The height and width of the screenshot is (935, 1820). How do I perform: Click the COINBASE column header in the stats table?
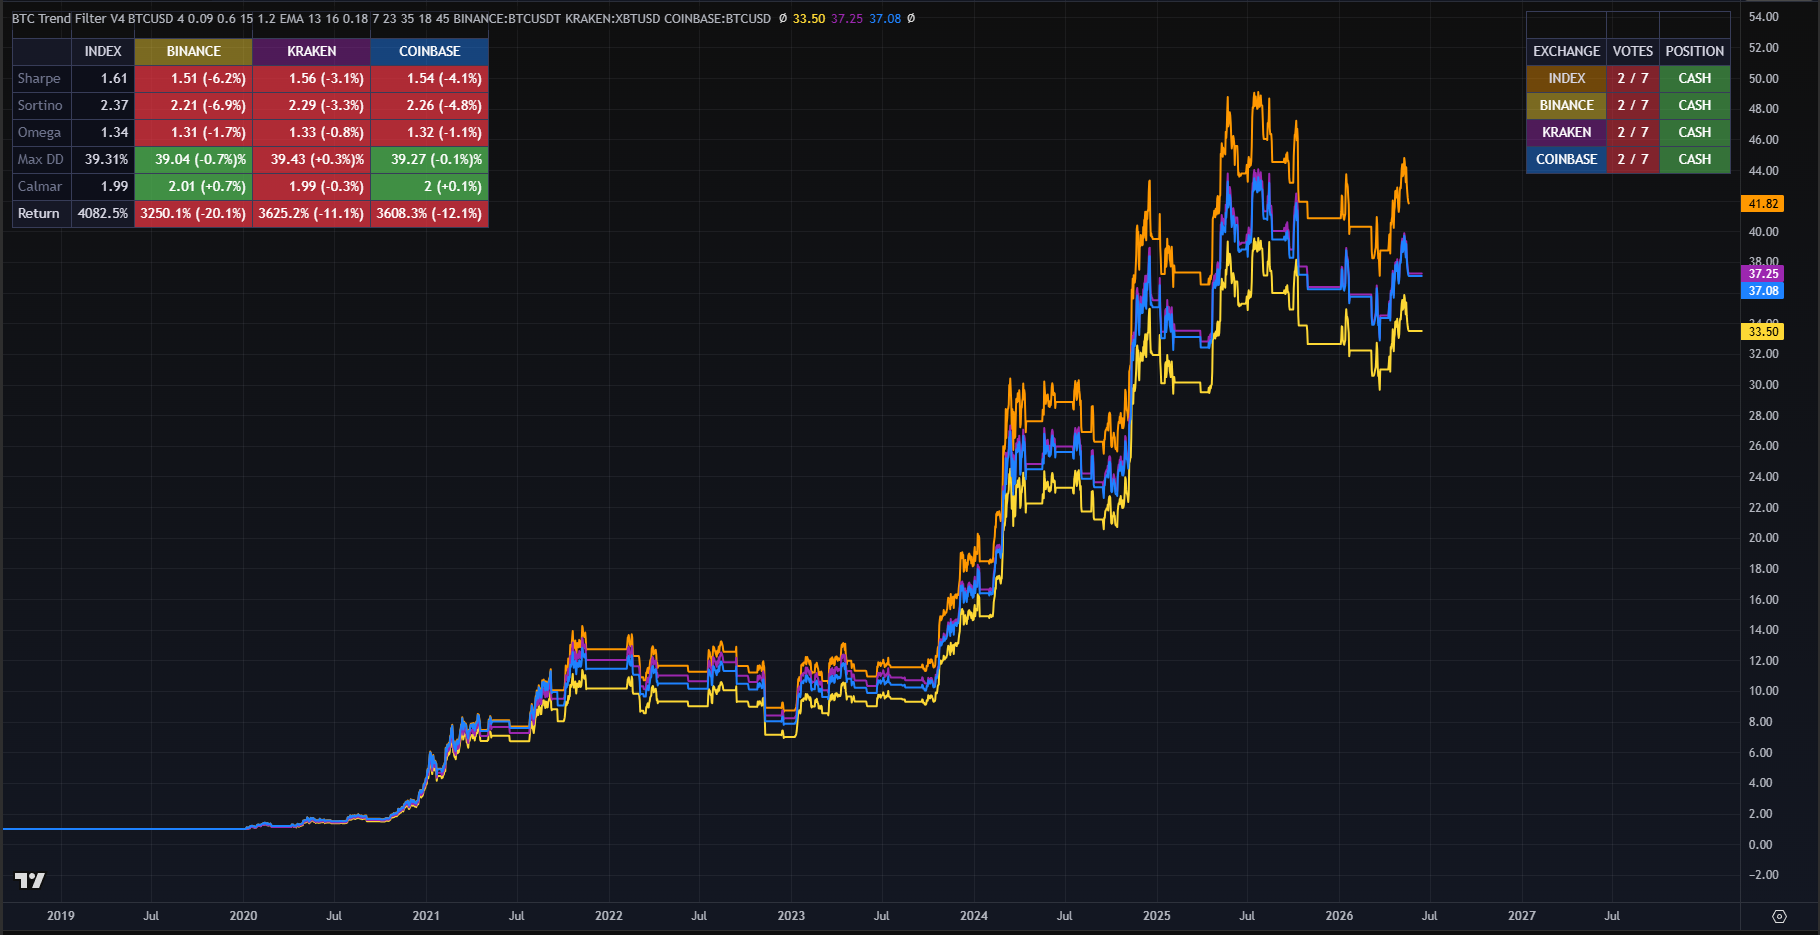click(x=430, y=51)
